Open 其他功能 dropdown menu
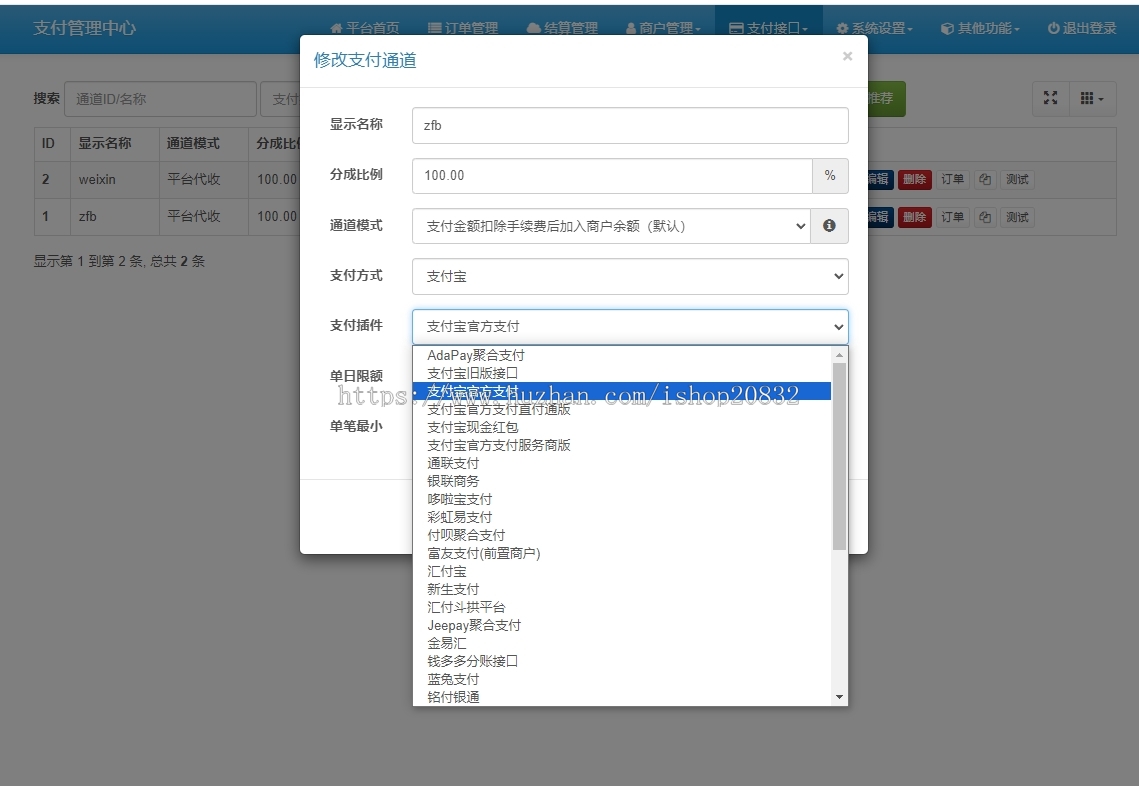Viewport: 1139px width, 786px height. (981, 28)
